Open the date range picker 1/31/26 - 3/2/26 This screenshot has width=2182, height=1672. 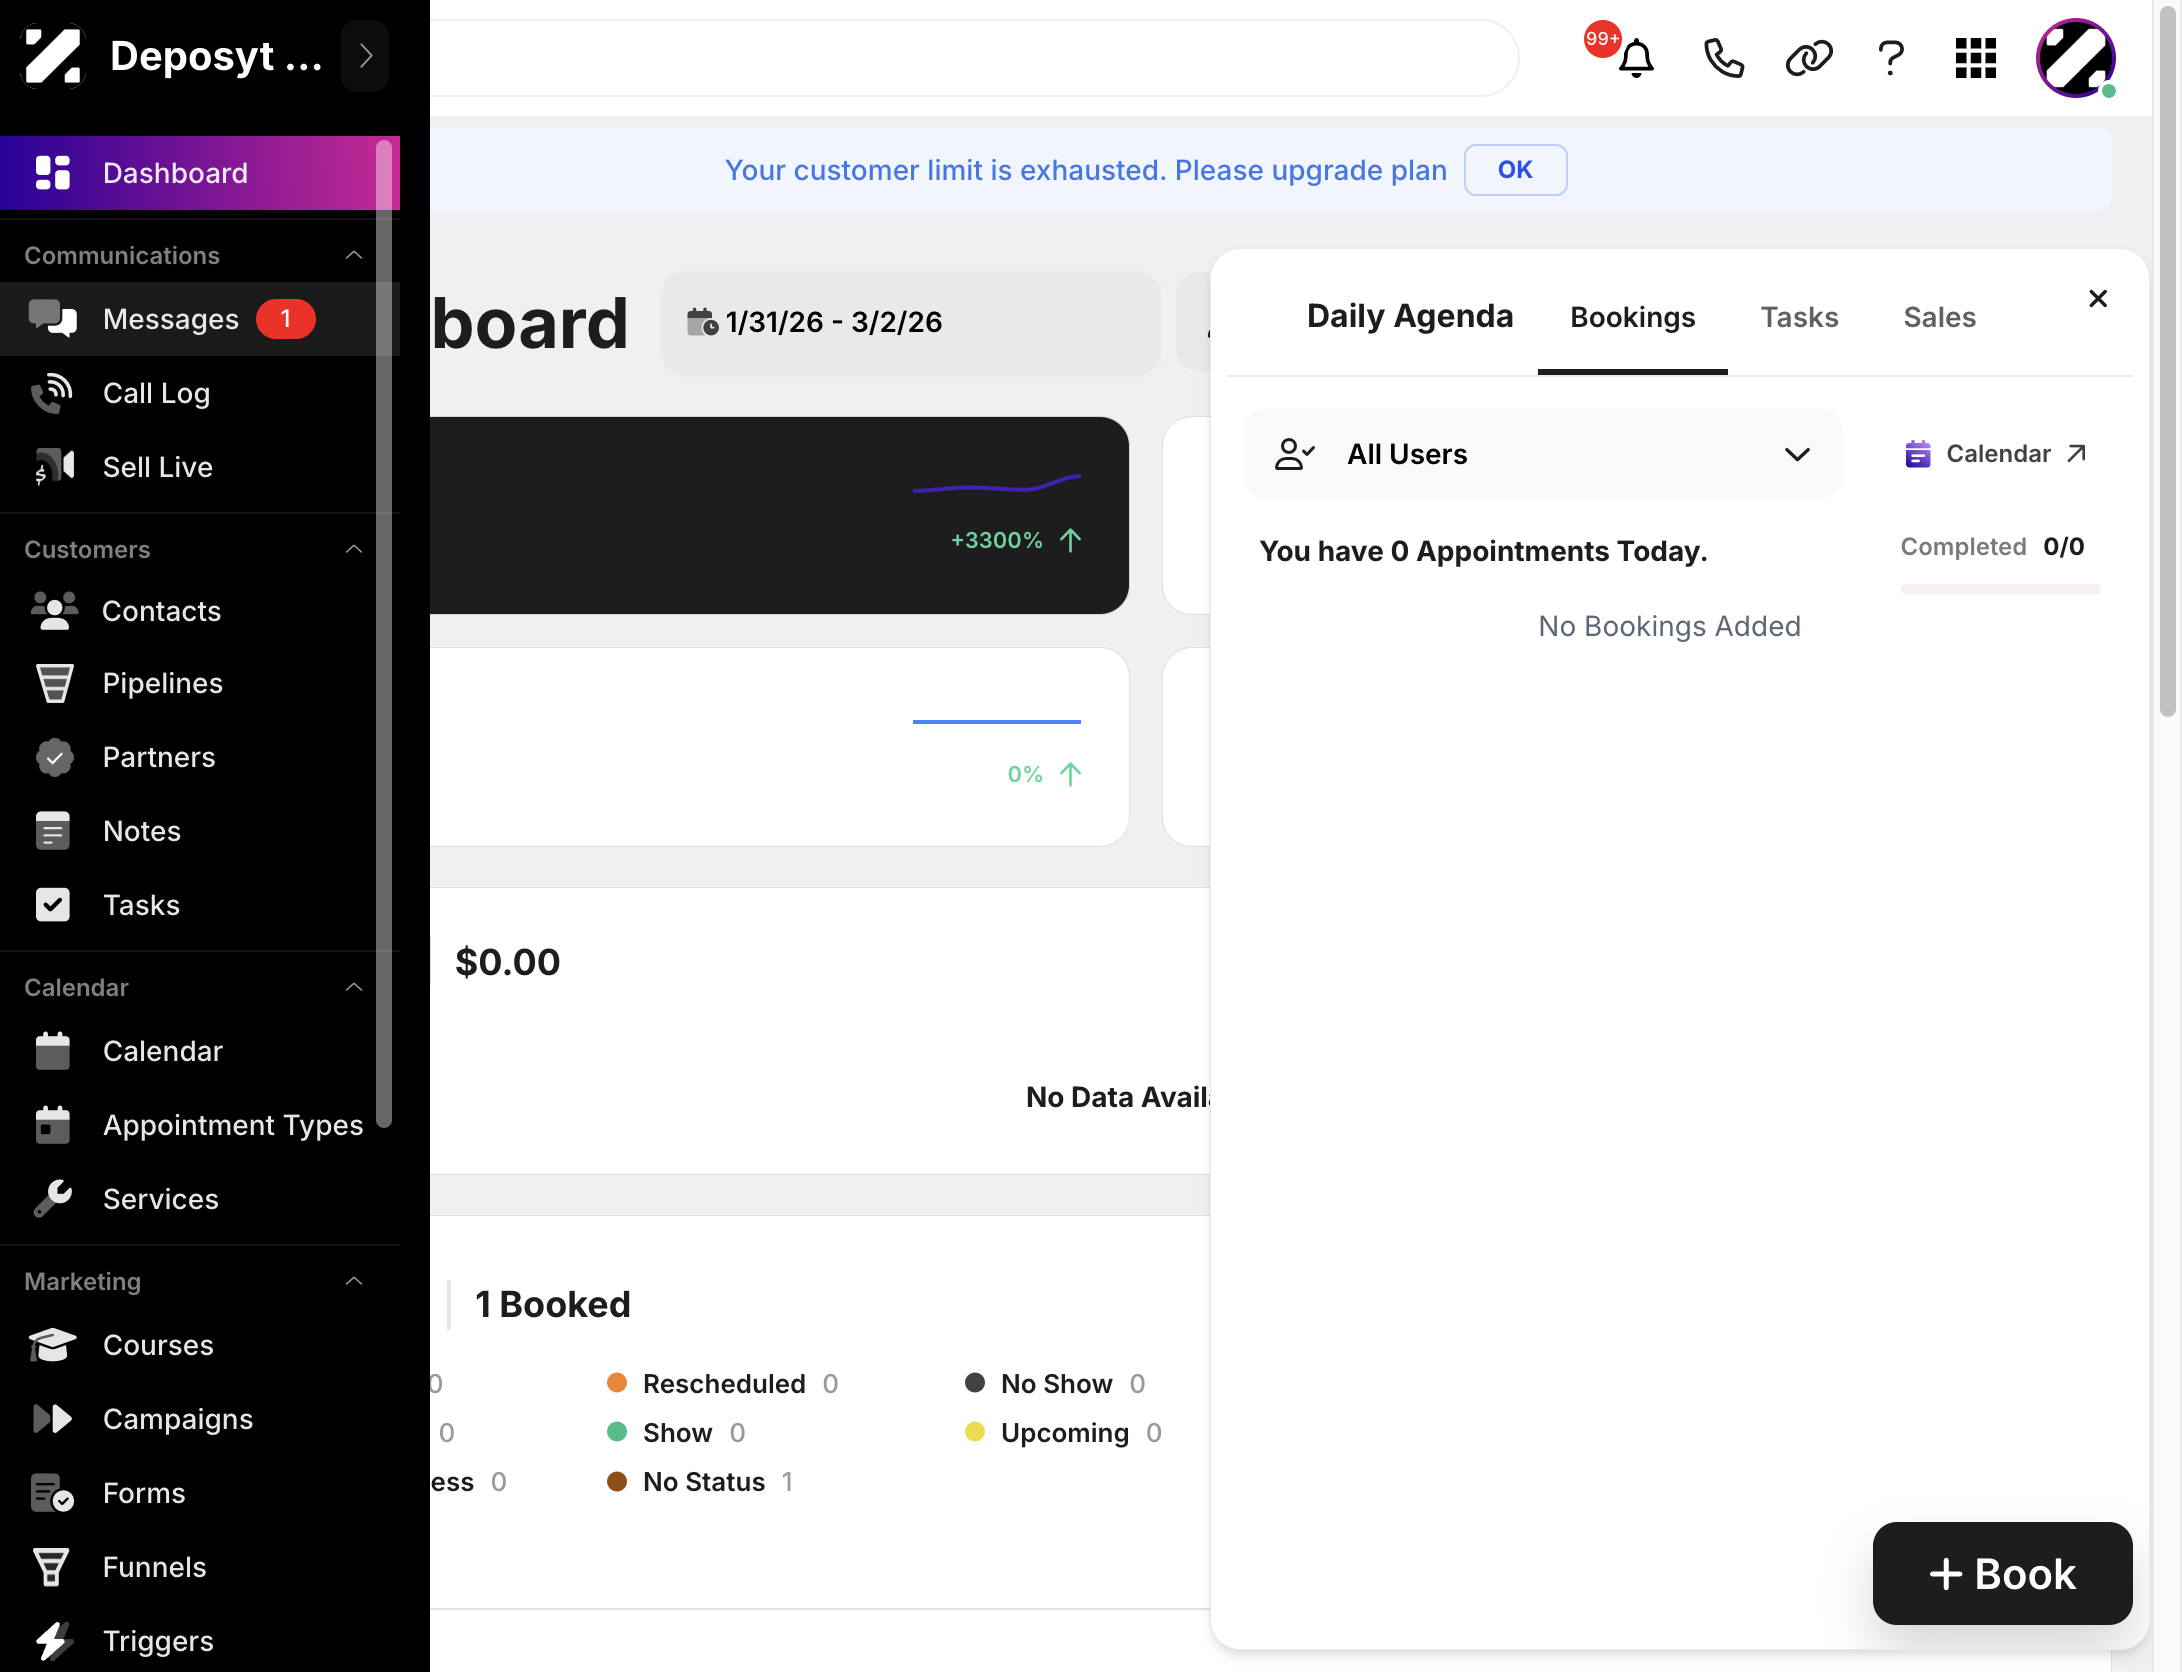click(910, 322)
